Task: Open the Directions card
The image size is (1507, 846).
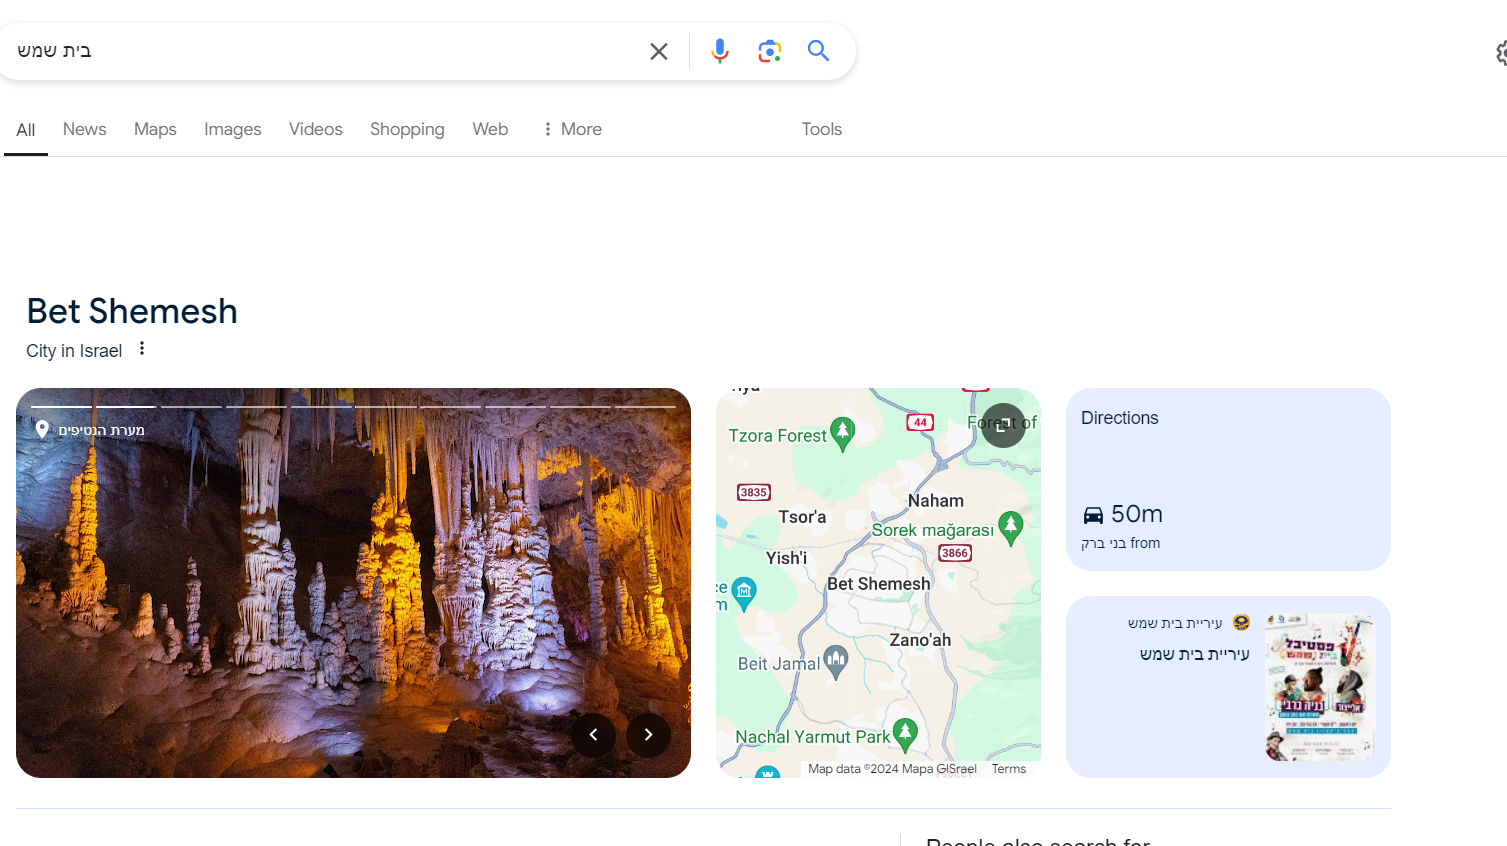Action: coord(1227,479)
